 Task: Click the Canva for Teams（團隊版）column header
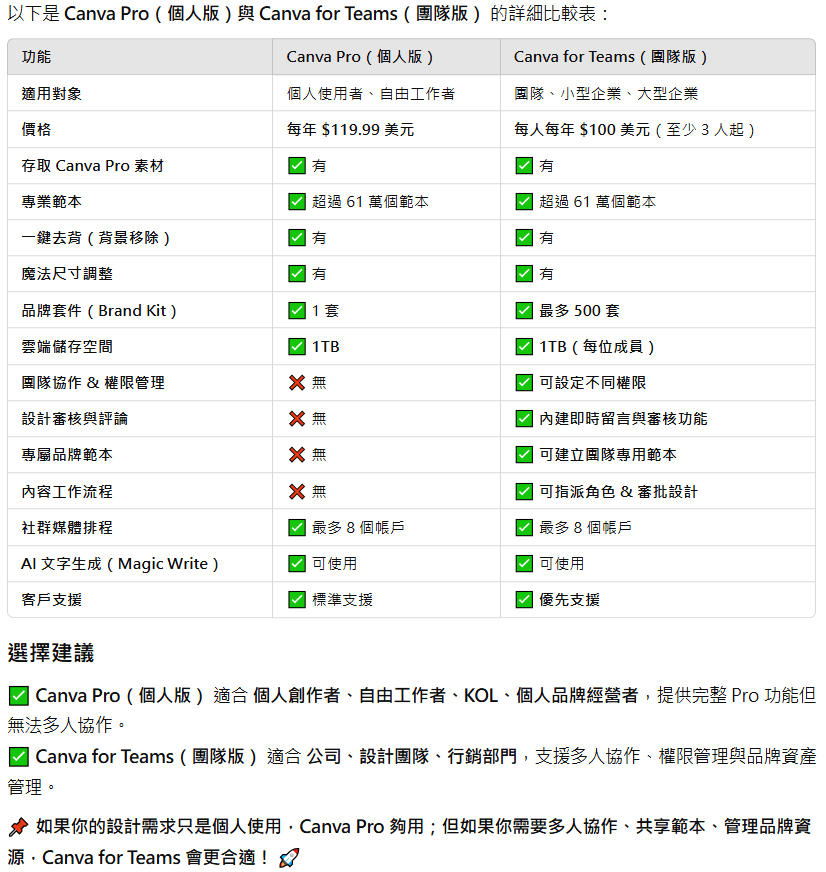pos(611,57)
